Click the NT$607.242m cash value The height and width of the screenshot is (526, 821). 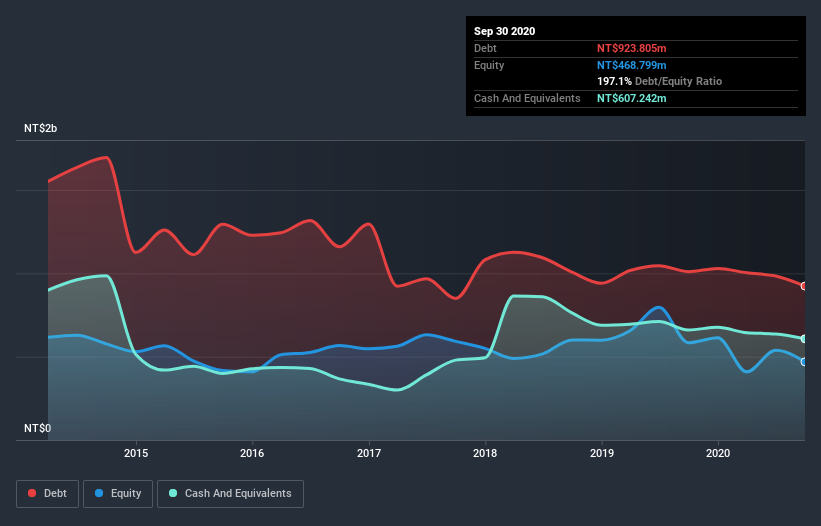[631, 98]
